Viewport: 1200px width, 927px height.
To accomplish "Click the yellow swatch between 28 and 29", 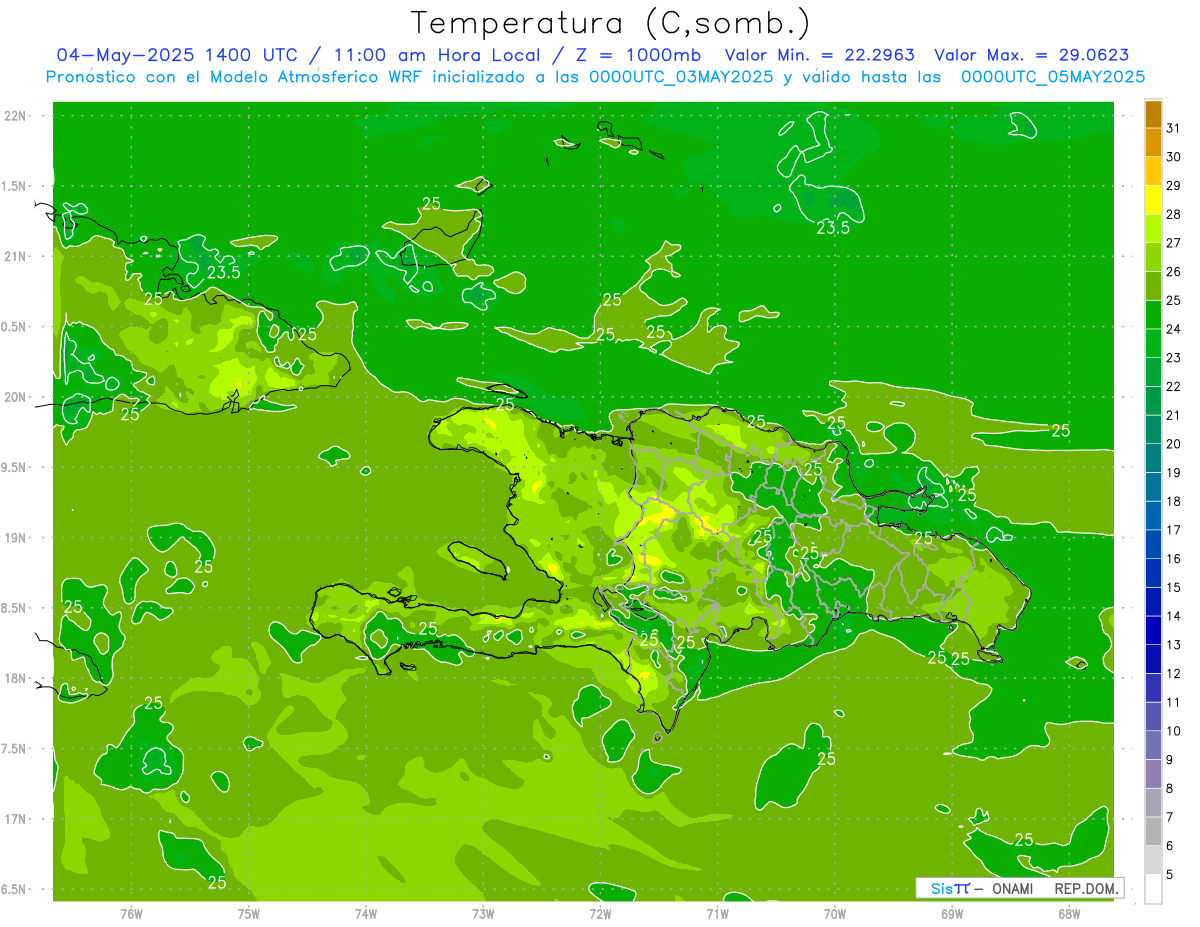I will click(x=1153, y=200).
